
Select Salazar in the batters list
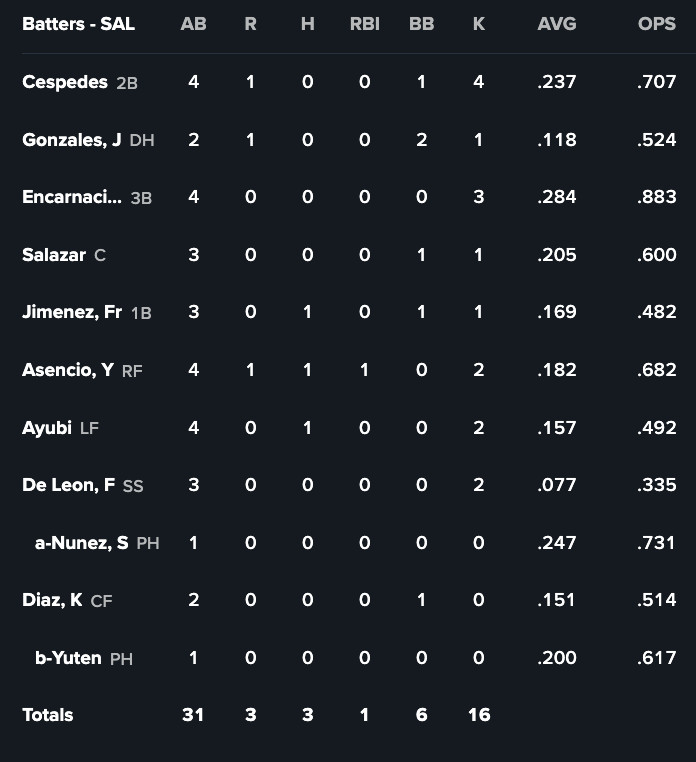coord(54,255)
